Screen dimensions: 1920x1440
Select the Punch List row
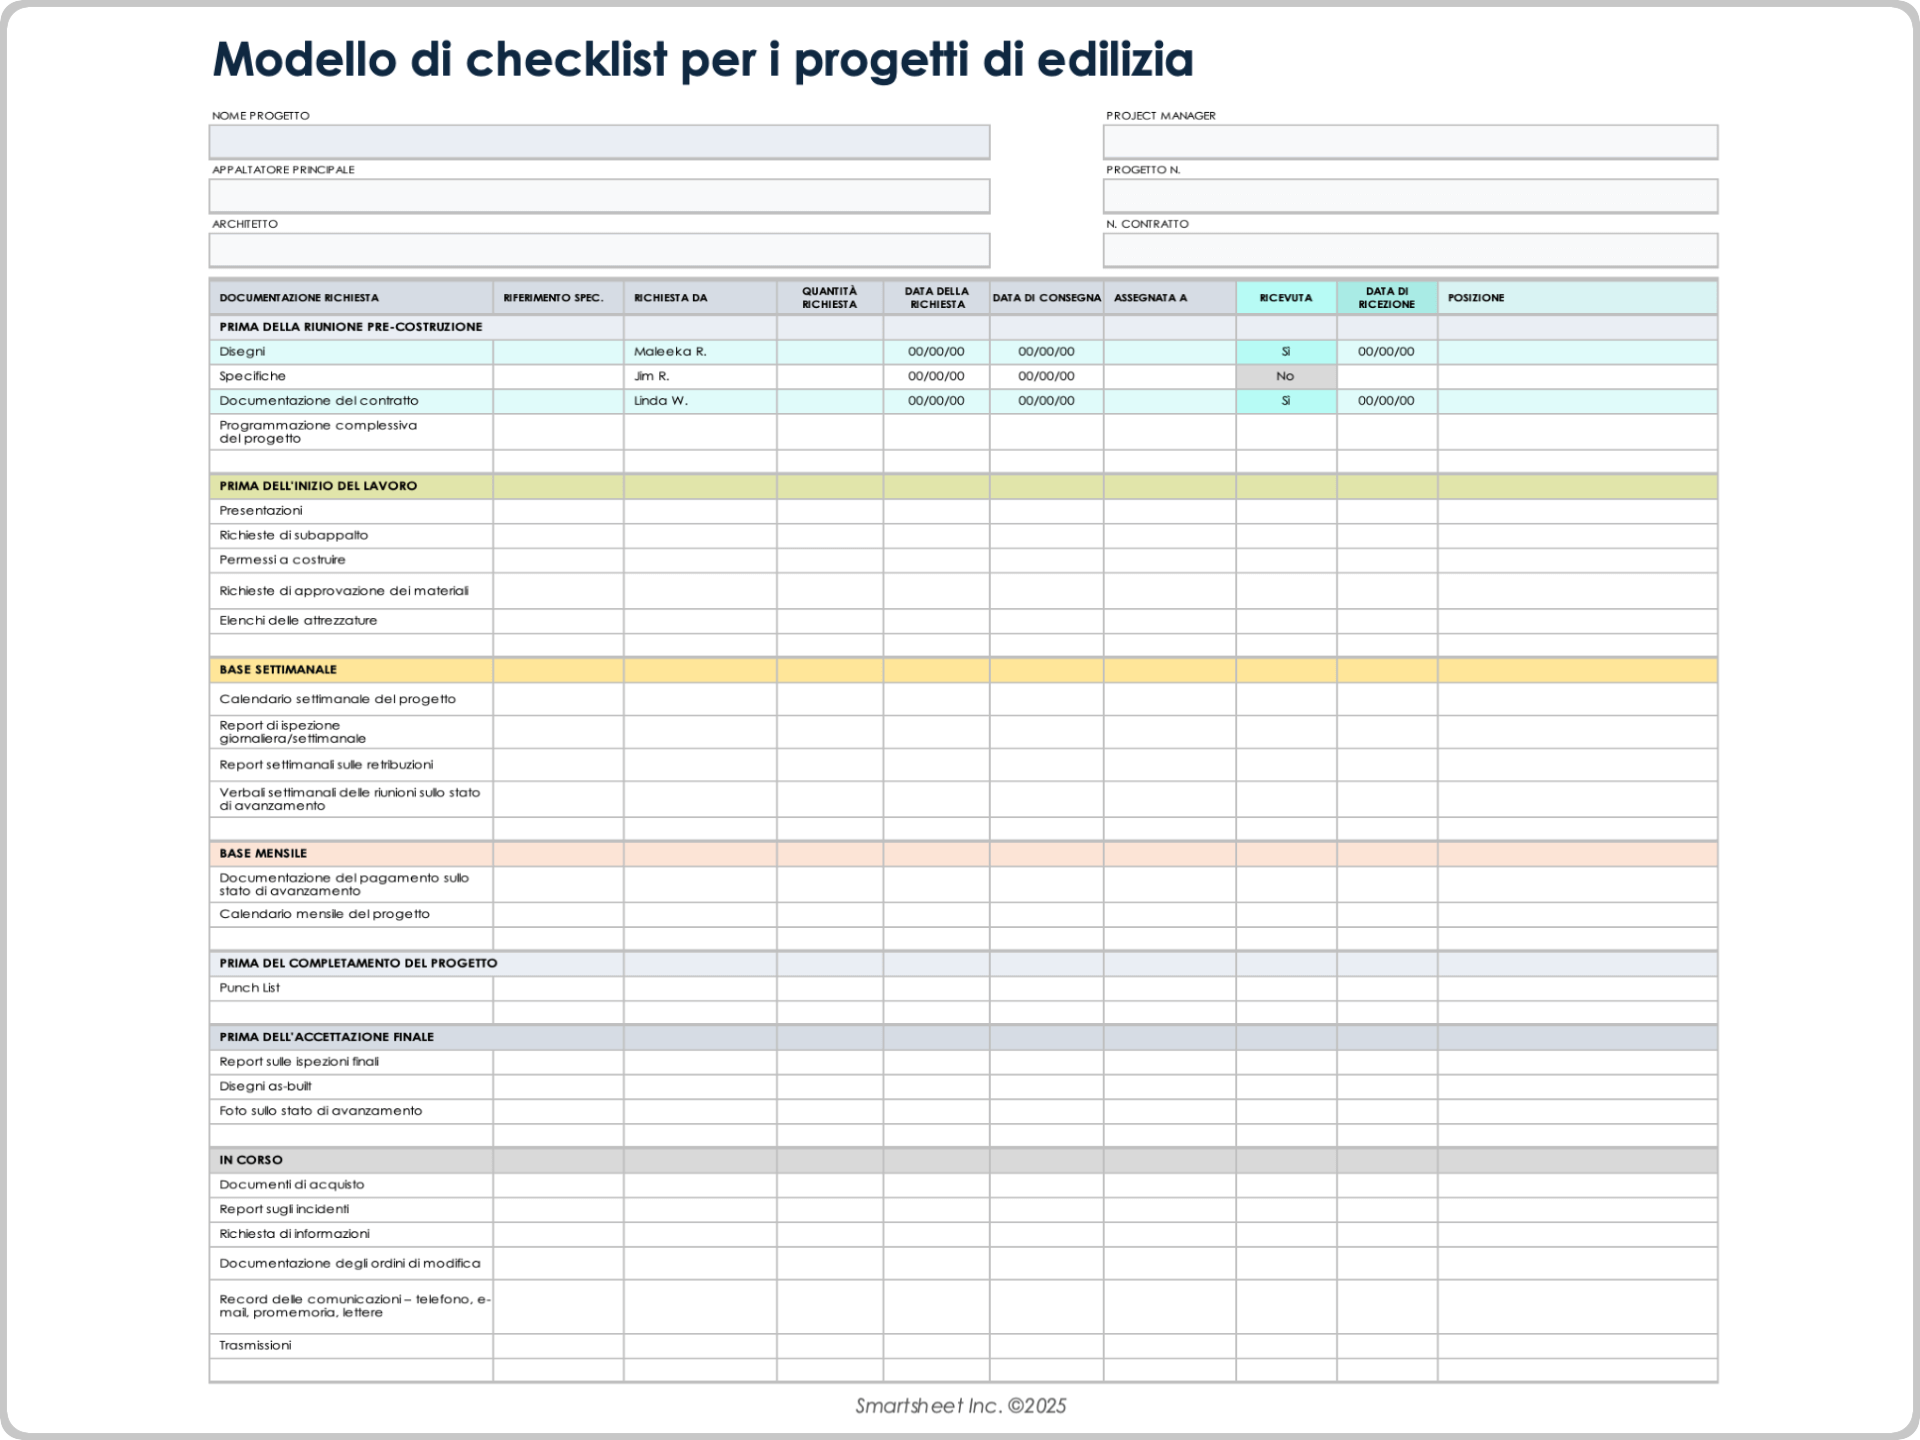[963, 988]
